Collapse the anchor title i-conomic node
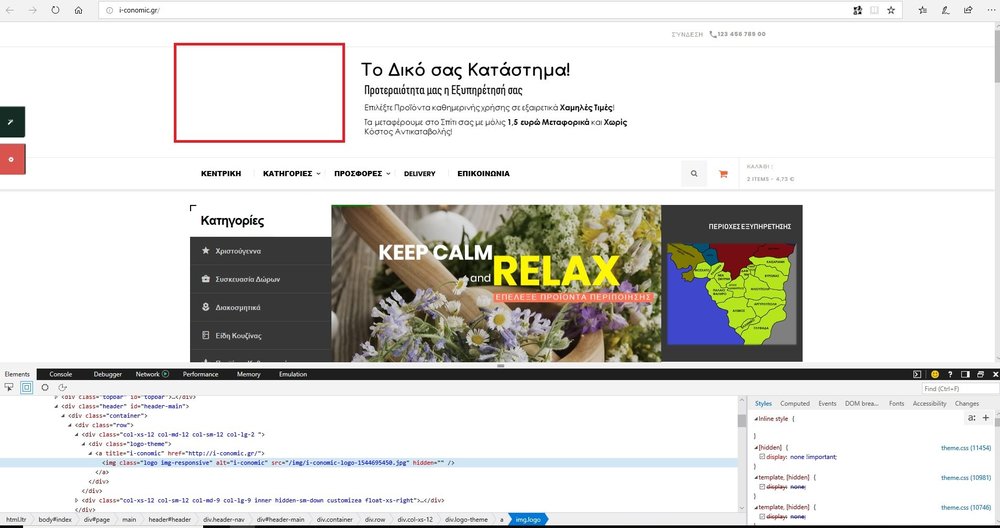This screenshot has width=1000, height=528. click(91, 453)
